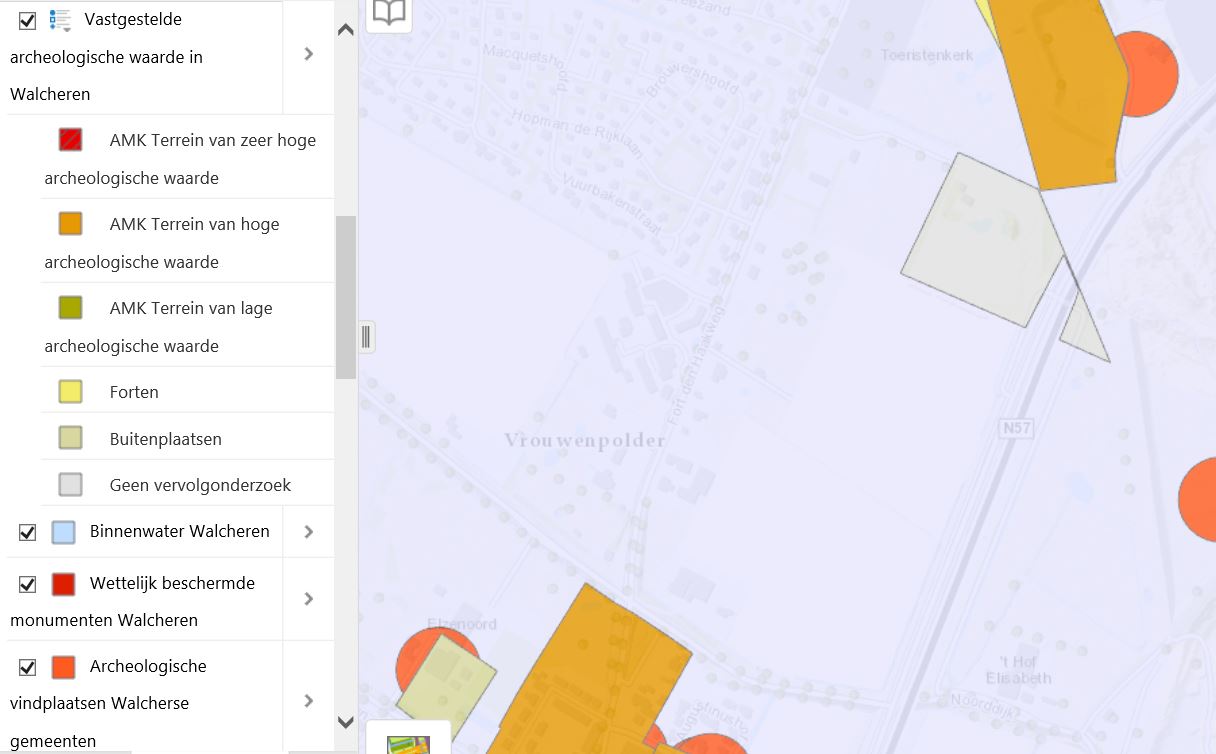
Task: Click the orange circle near Toeristenkerk
Action: 1152,73
